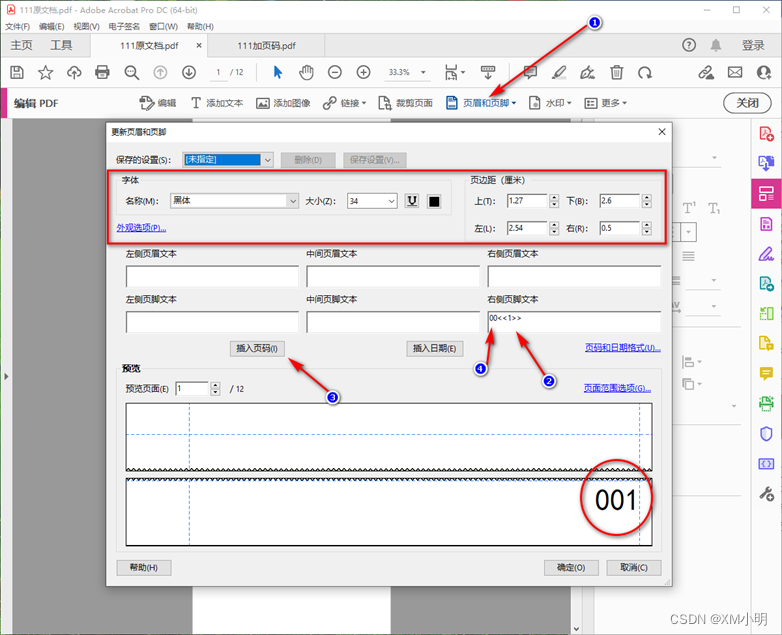Click the upload to cloud icon
This screenshot has height=635, width=782.
(x=74, y=73)
